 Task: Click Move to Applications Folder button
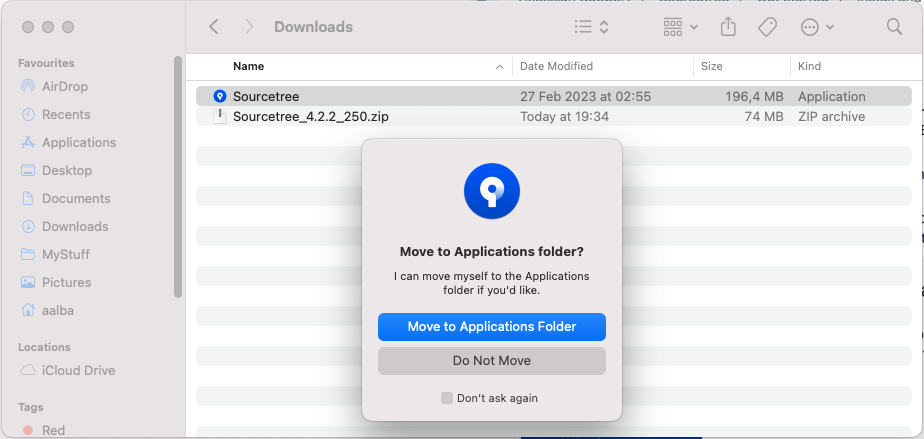pos(491,326)
